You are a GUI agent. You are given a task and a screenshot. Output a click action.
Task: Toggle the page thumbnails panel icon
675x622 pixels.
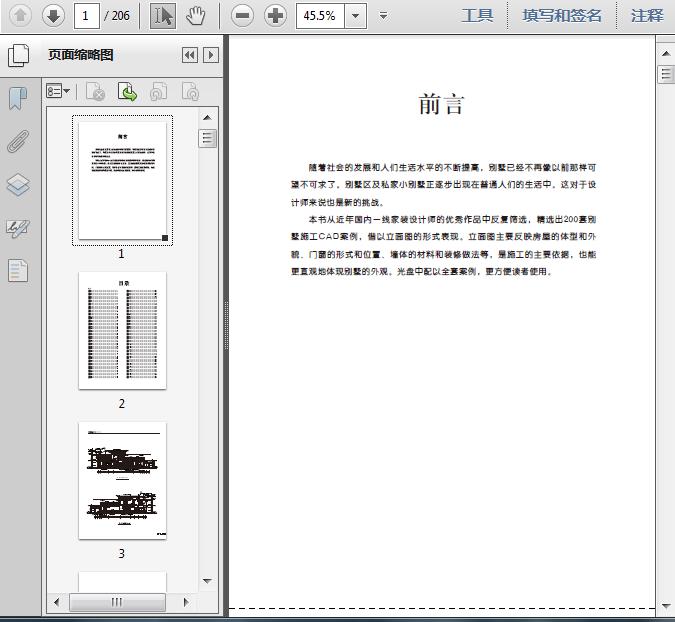click(x=19, y=55)
